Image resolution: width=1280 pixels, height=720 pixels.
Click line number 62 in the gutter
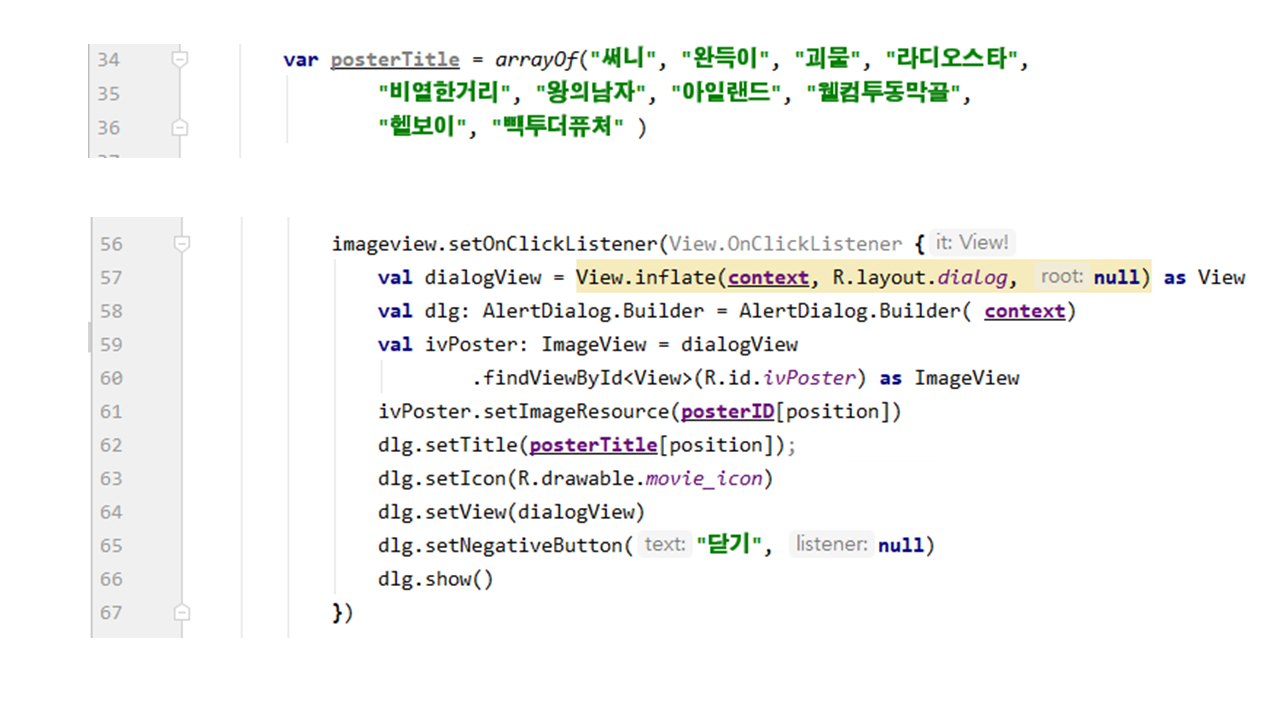(110, 445)
